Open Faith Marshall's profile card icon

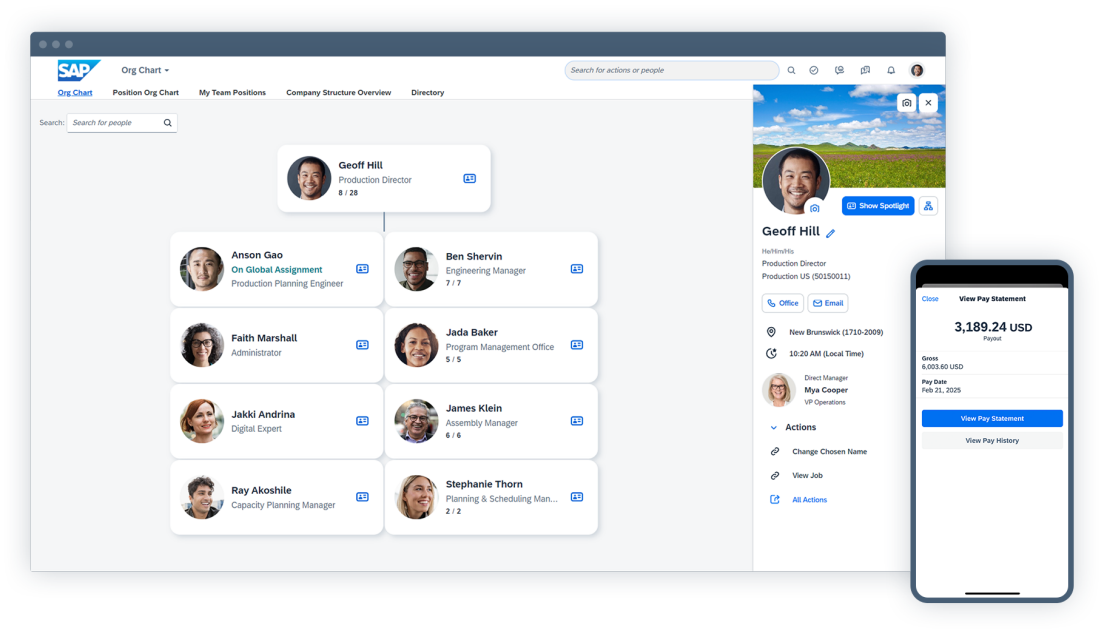tap(362, 345)
